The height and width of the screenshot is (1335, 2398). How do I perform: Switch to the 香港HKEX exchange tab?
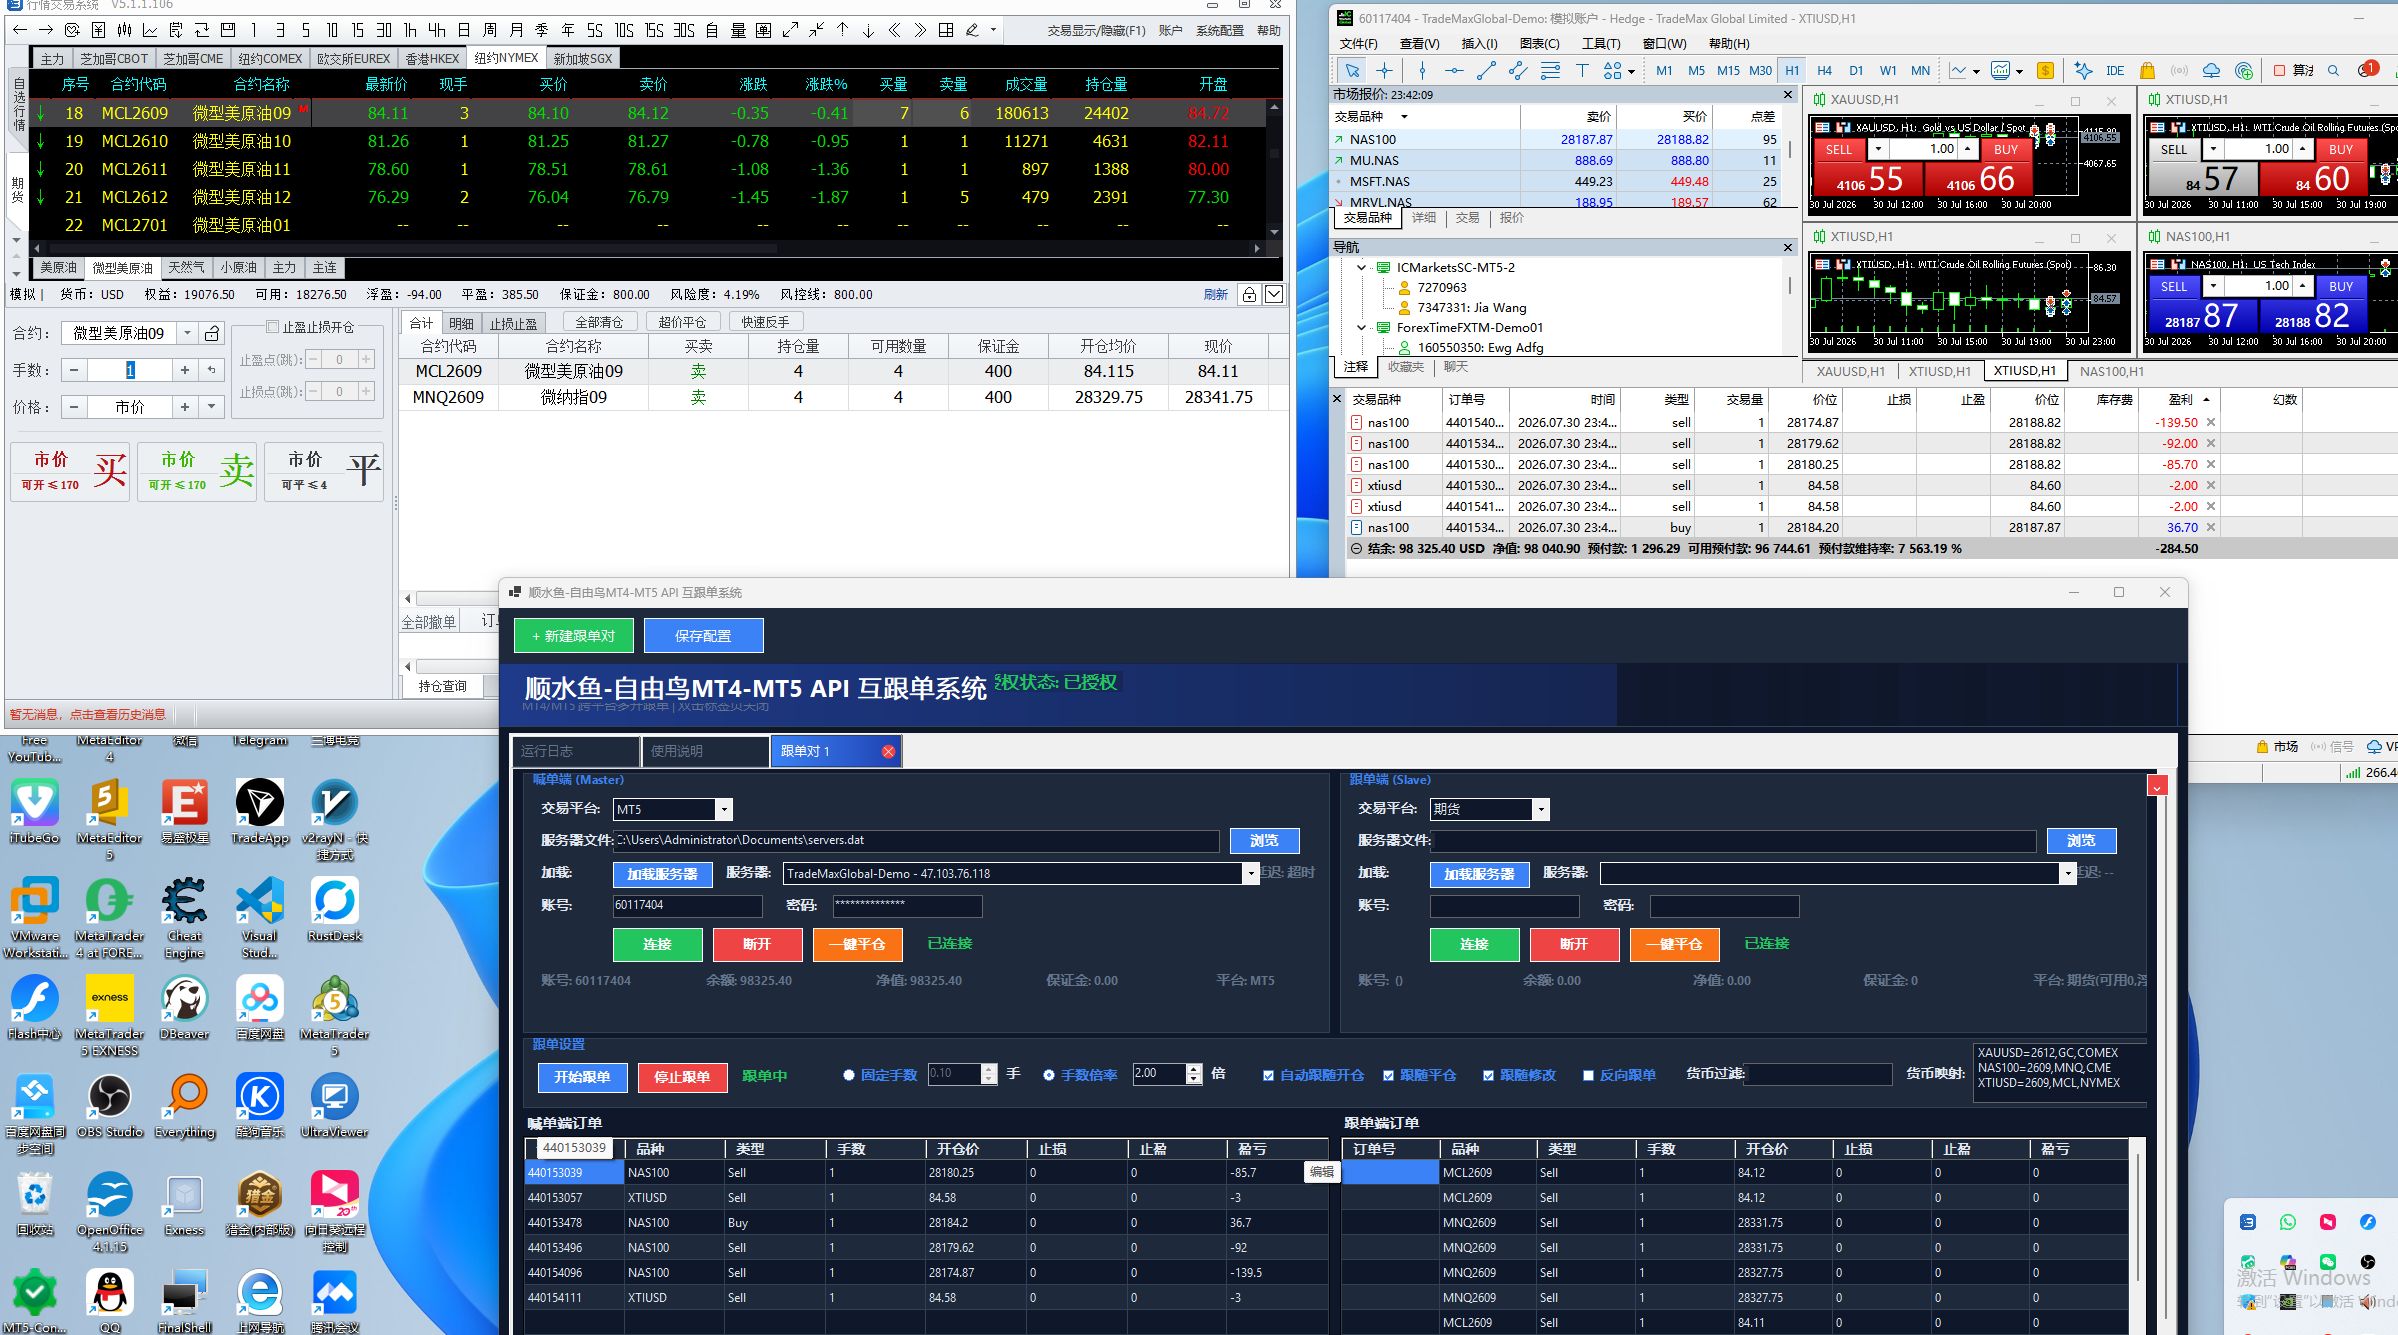tap(432, 59)
